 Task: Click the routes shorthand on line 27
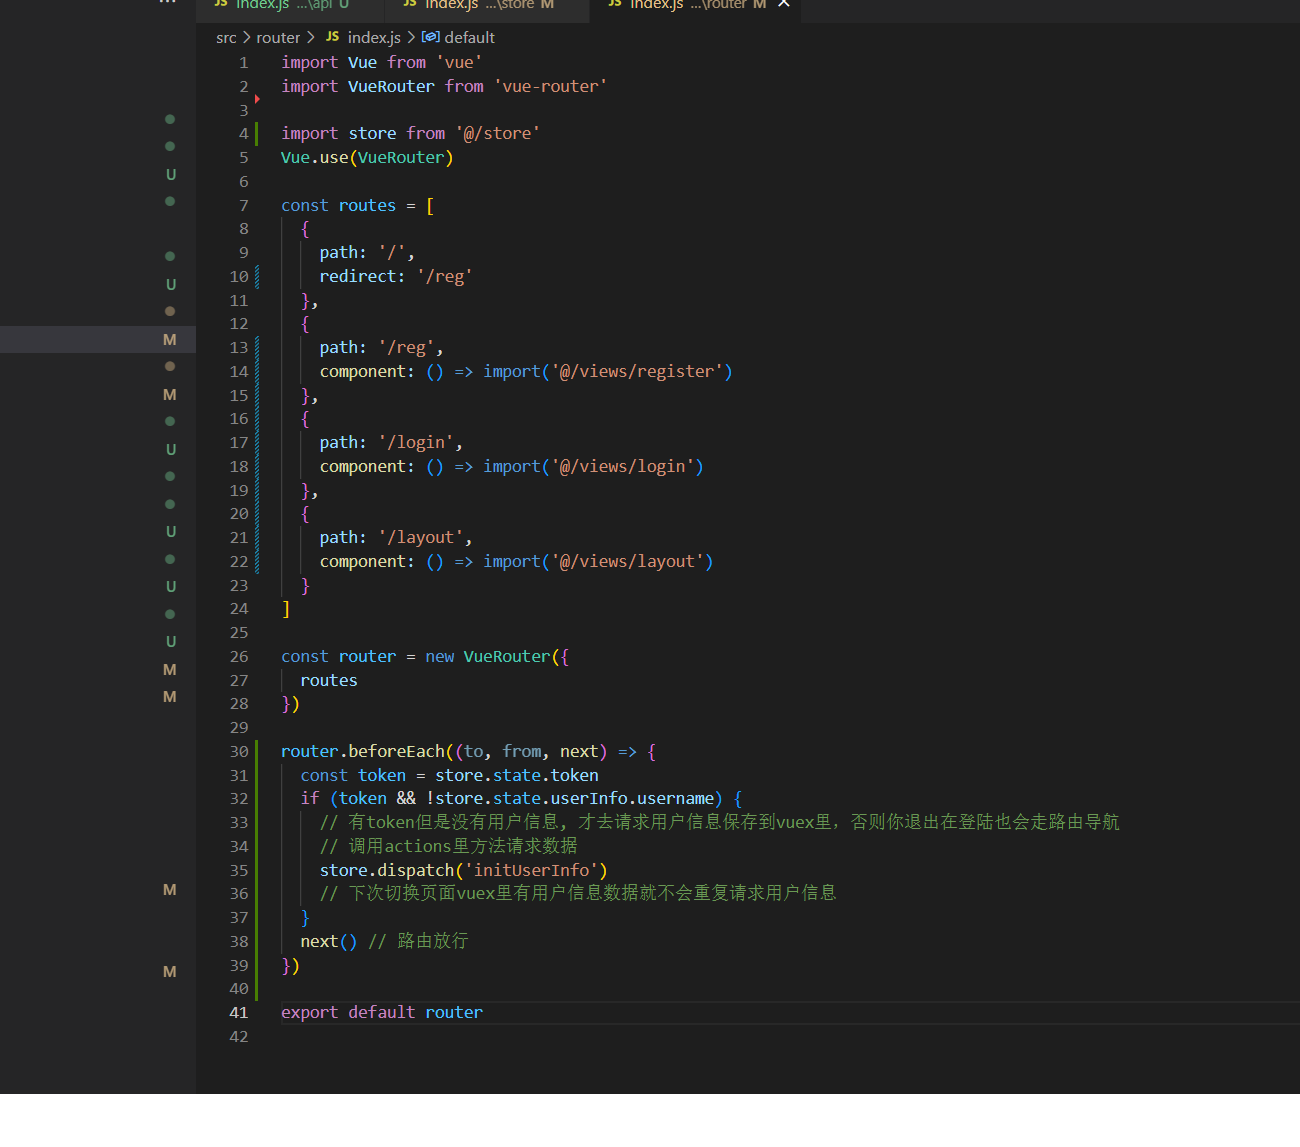328,681
